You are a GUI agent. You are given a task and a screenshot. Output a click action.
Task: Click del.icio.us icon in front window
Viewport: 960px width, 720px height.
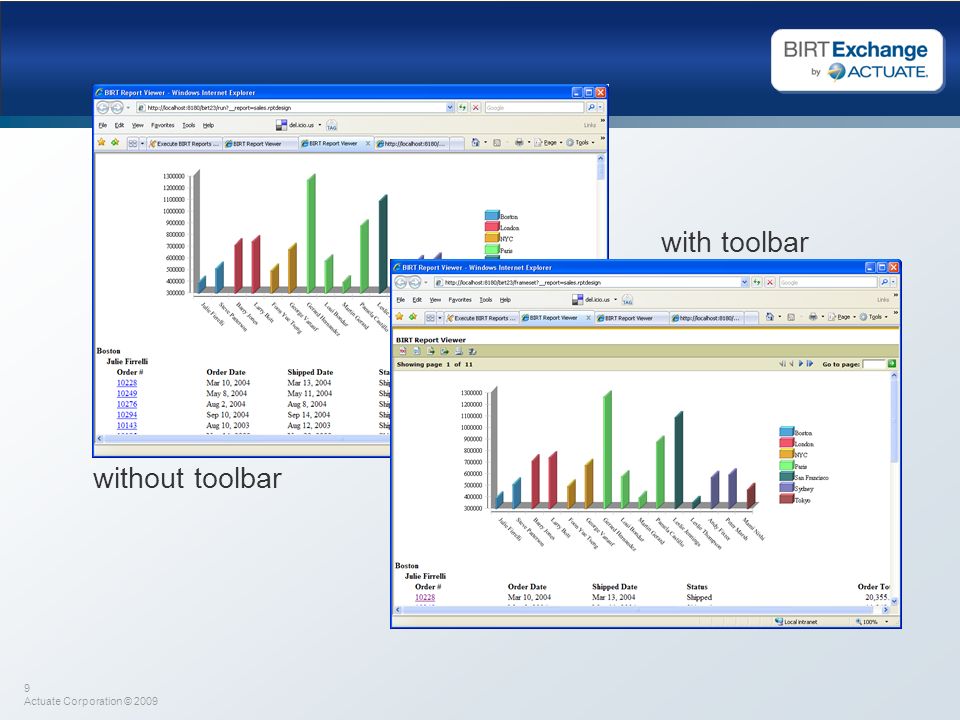[x=577, y=299]
